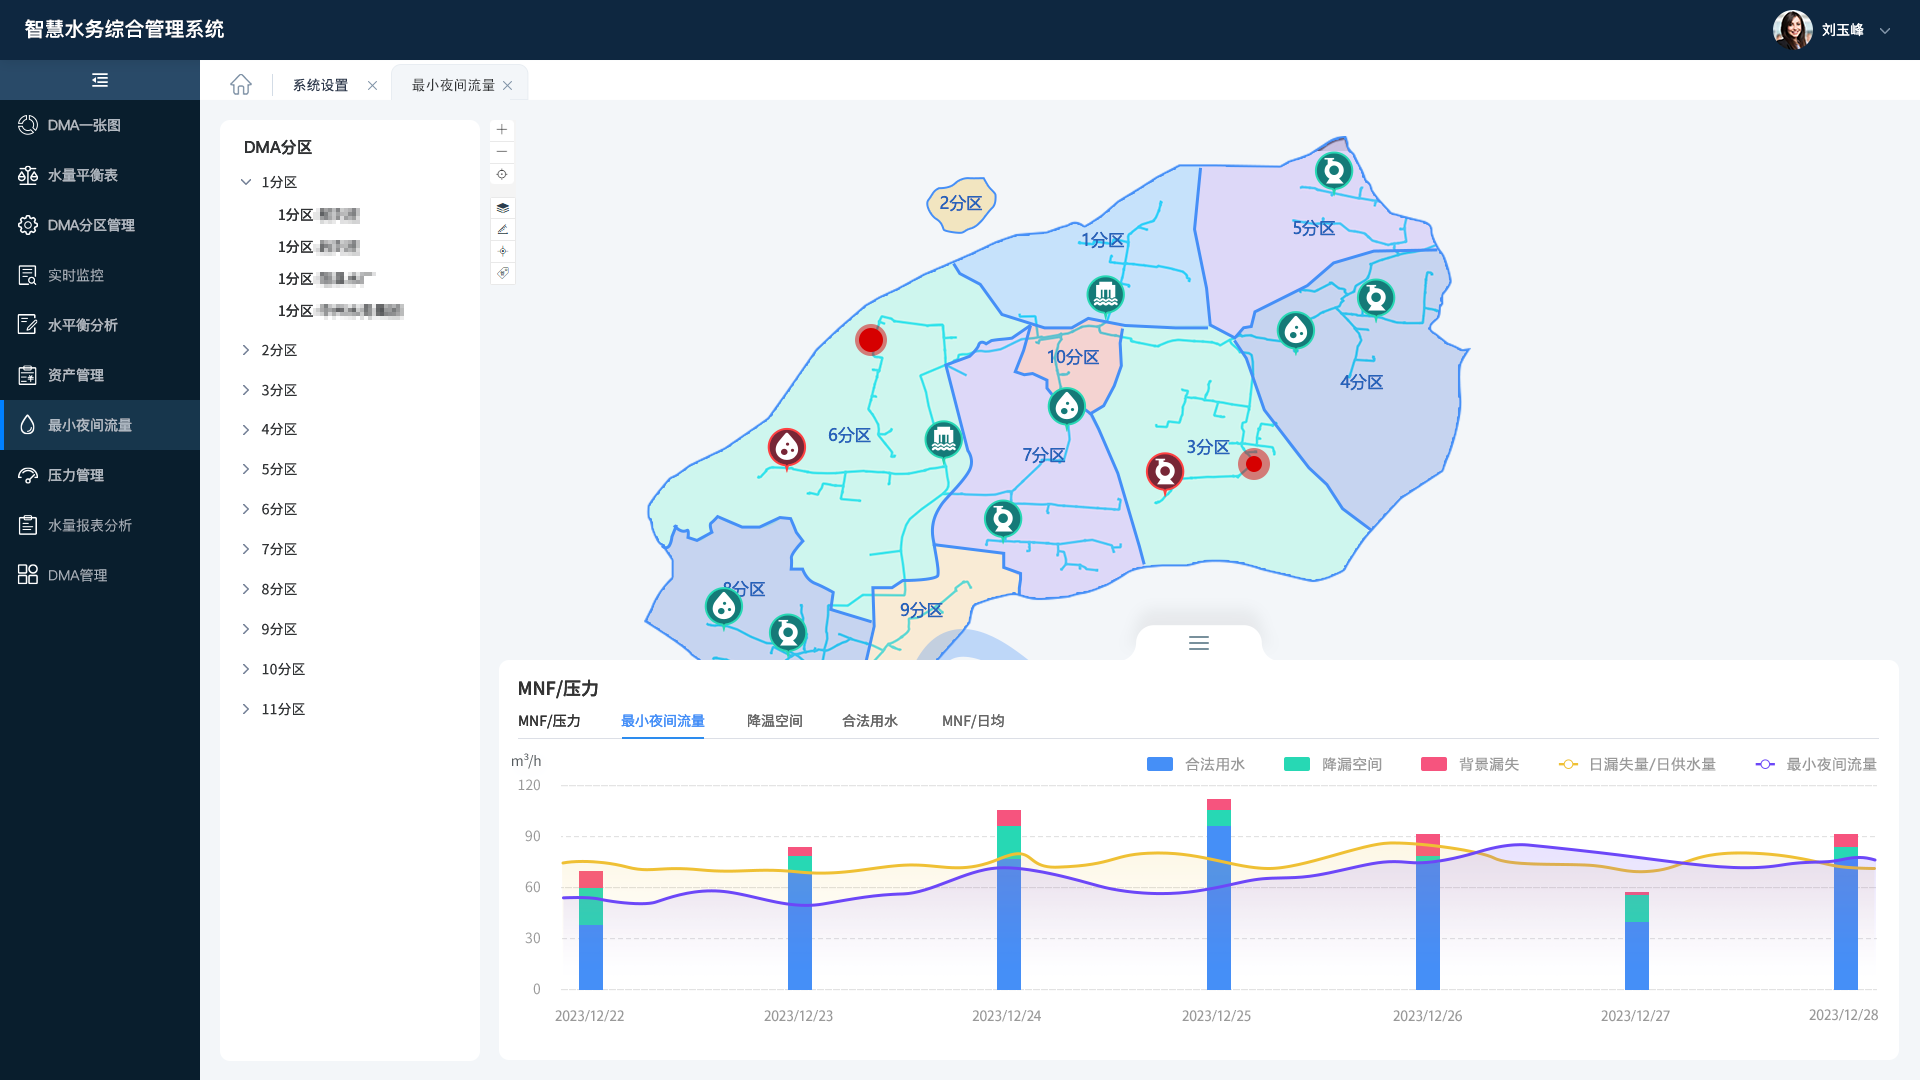This screenshot has height=1080, width=1920.
Task: Open user dropdown next to 刘玉峰
Action: (x=1885, y=30)
